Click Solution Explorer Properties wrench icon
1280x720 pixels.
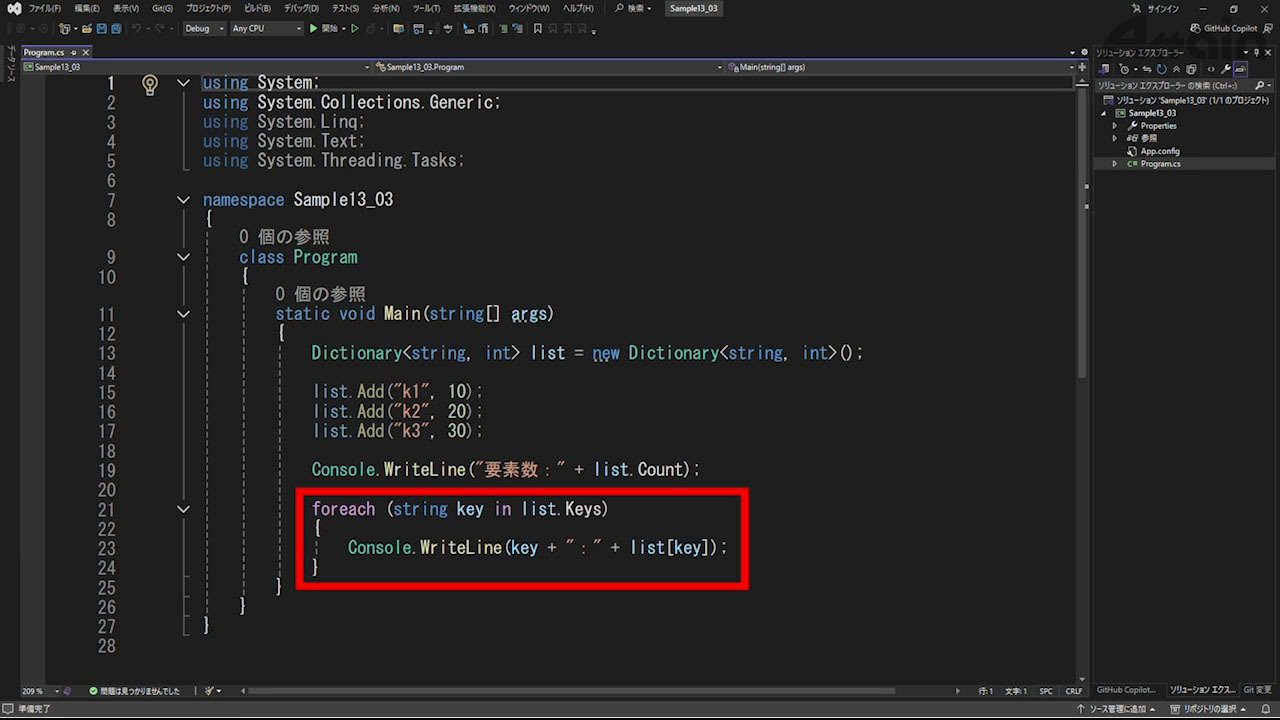[x=1226, y=69]
